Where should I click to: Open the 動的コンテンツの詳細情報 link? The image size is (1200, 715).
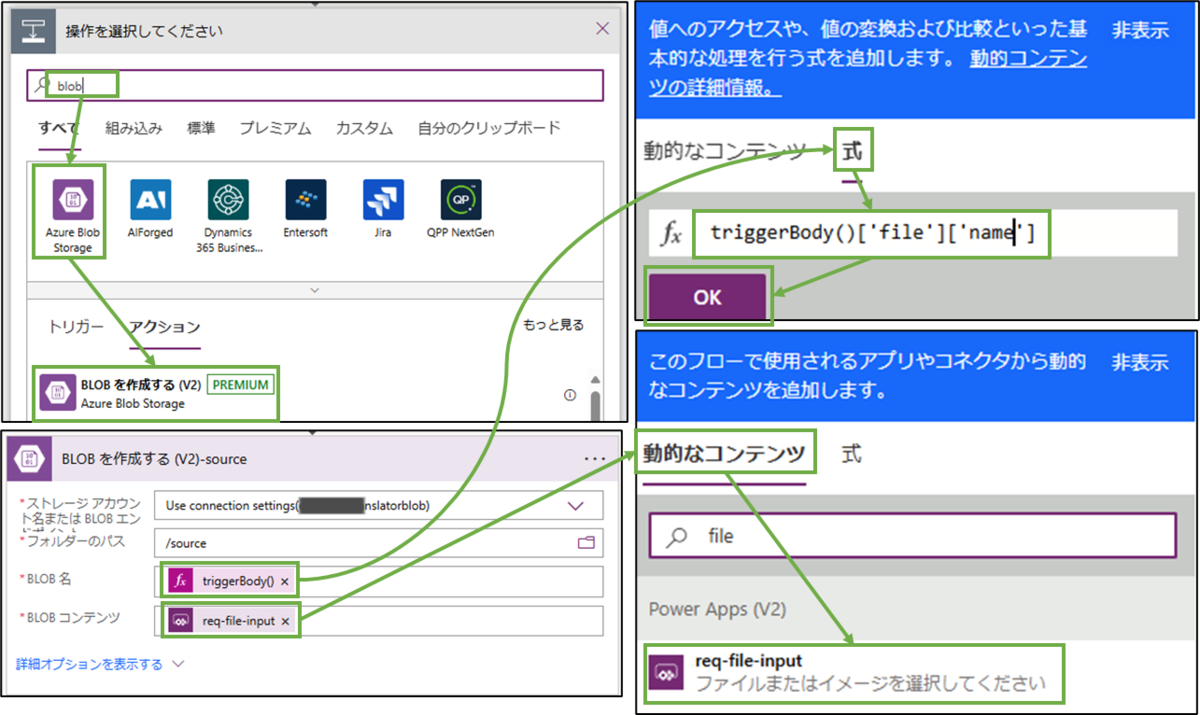pos(867,73)
